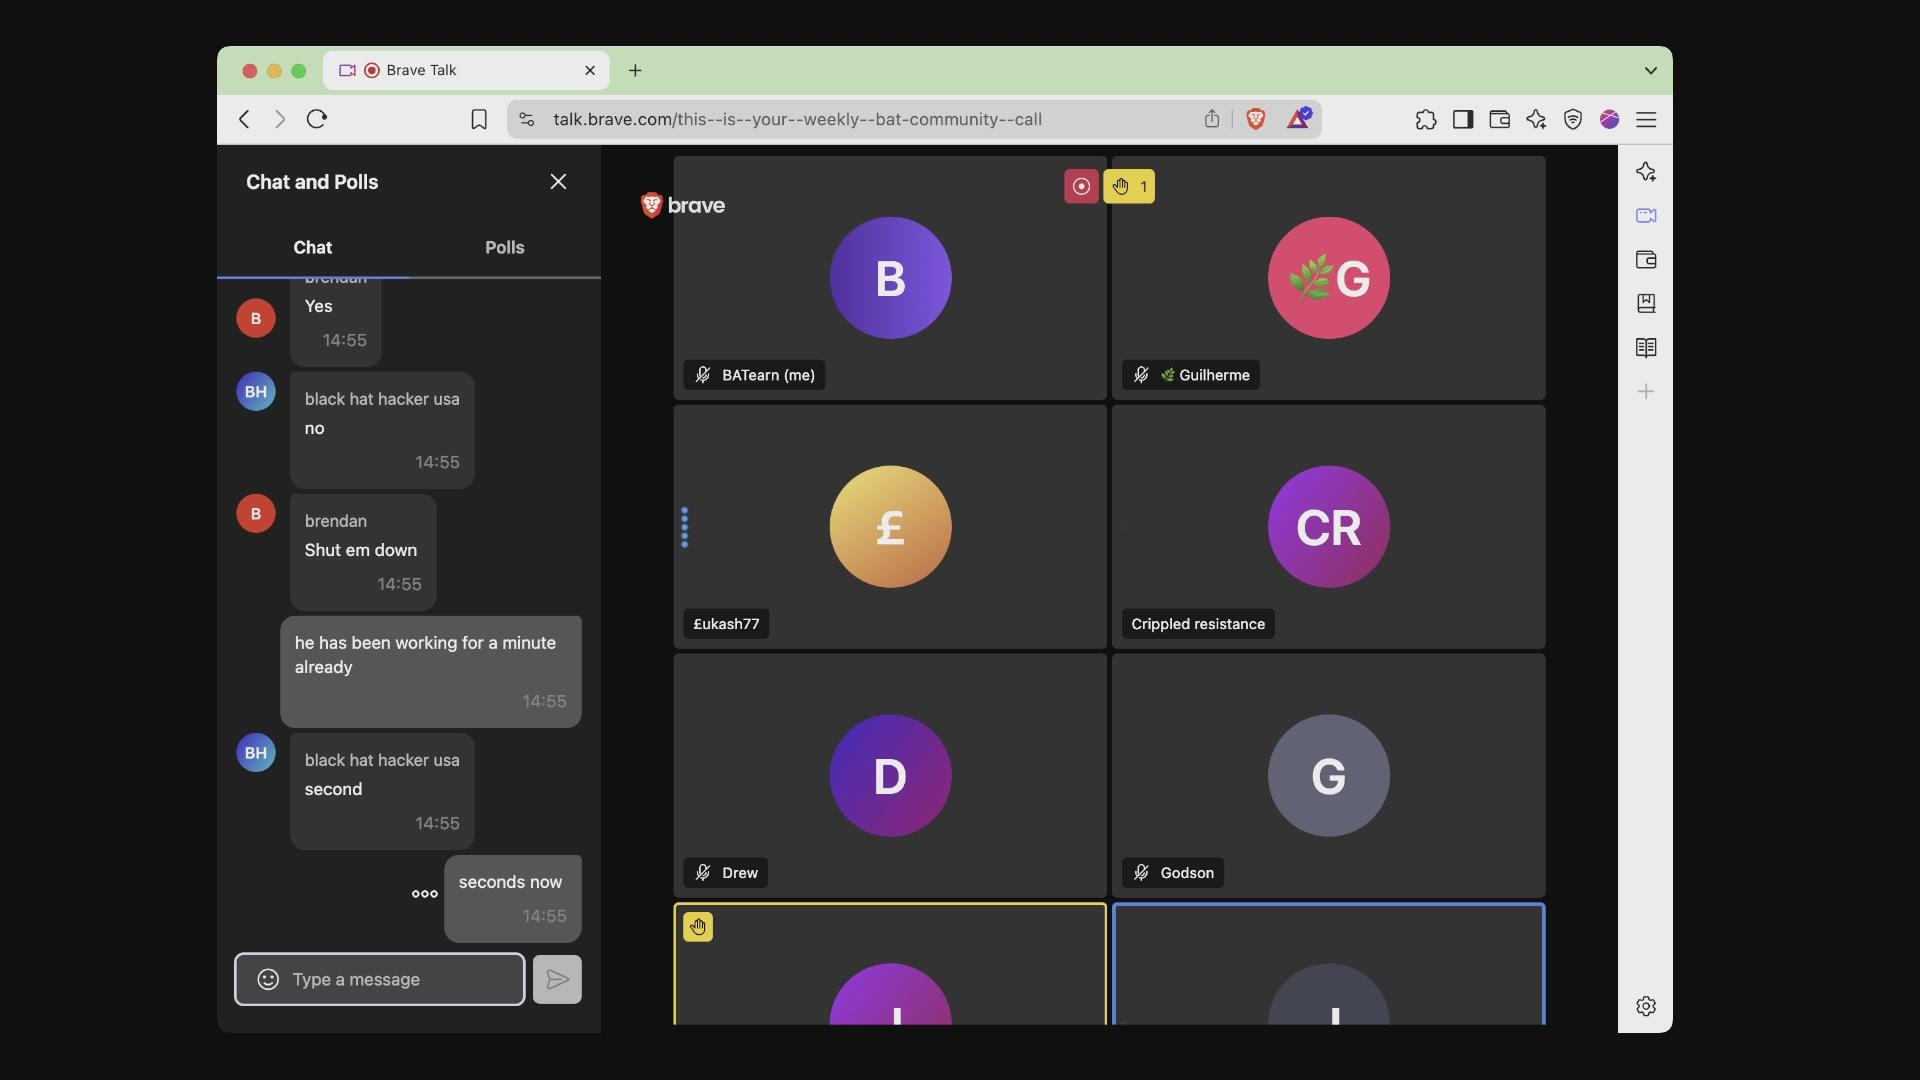Open the Brave Wallet sidebar icon
This screenshot has height=1080, width=1920.
1646,260
